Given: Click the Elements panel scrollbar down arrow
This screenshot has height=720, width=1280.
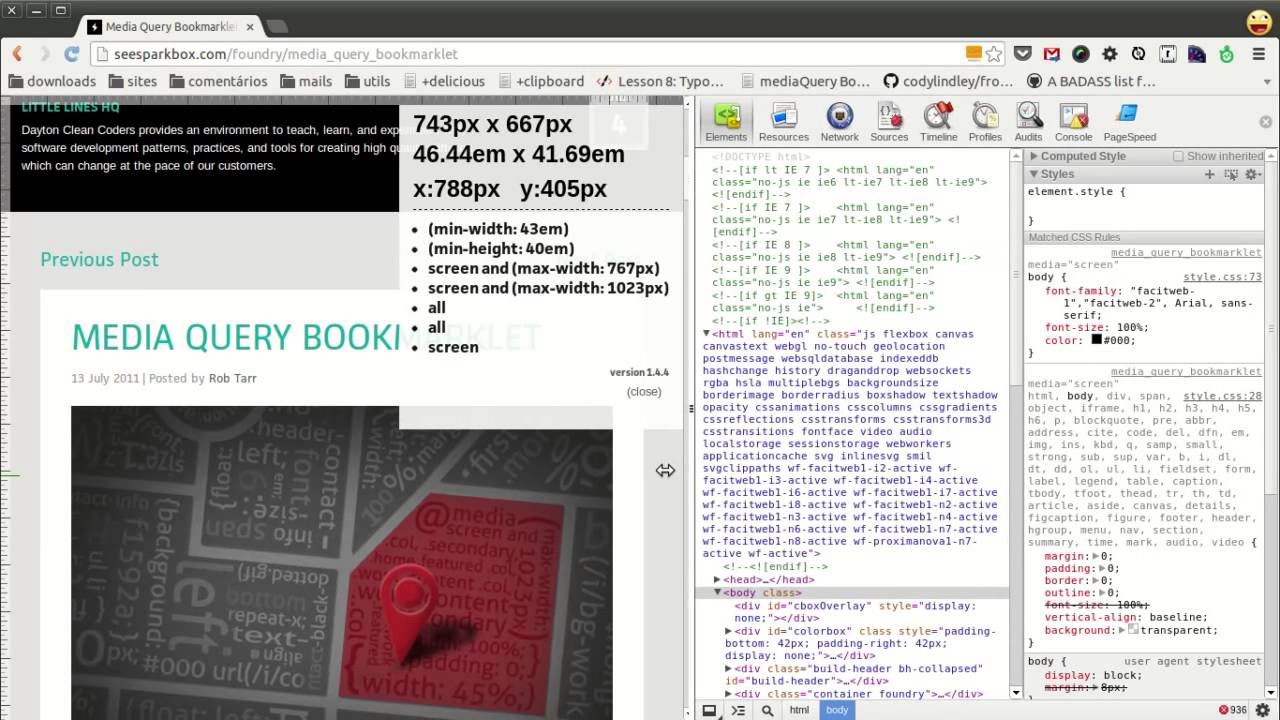Looking at the screenshot, I should point(1016,692).
